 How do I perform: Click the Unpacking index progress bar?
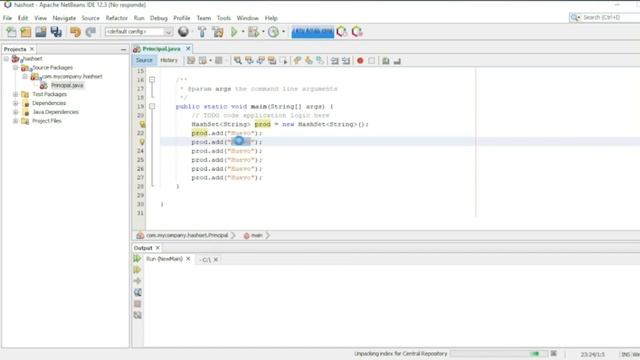pyautogui.click(x=498, y=354)
